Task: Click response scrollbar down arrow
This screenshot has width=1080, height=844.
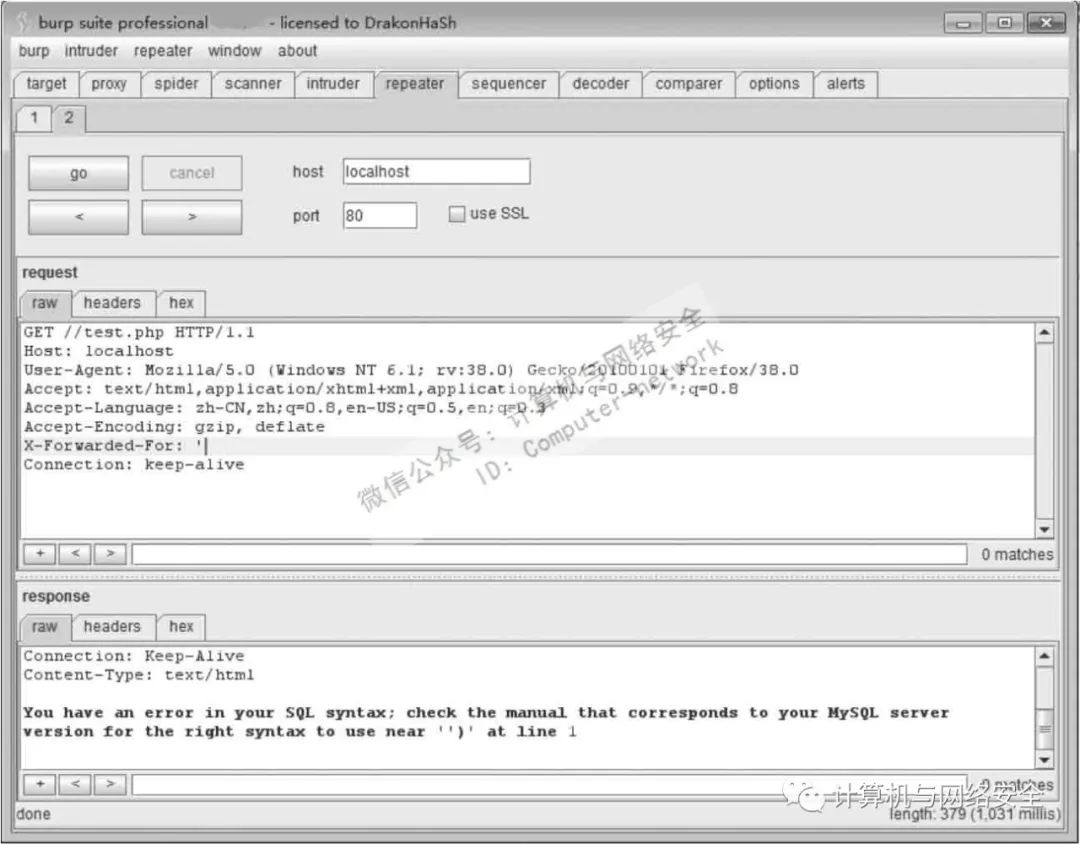Action: click(x=1044, y=760)
